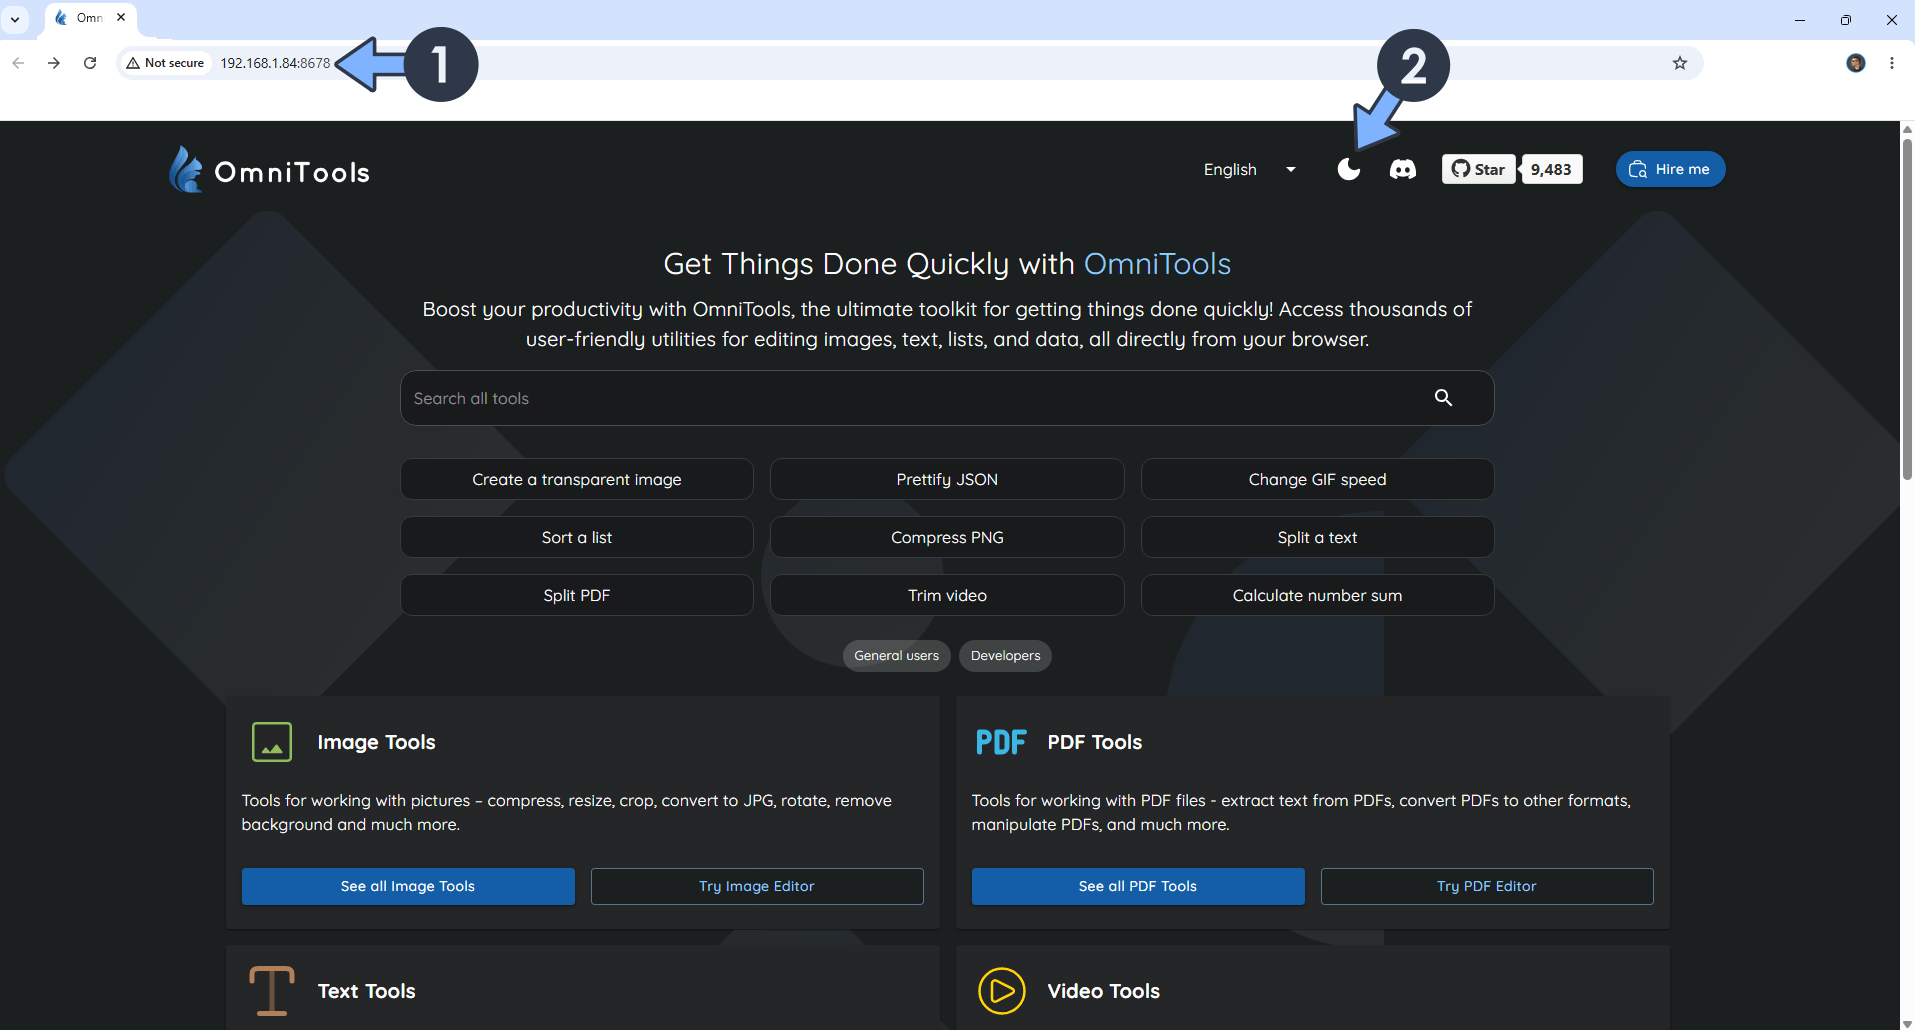The height and width of the screenshot is (1030, 1915).
Task: Open the Compress PNG tool
Action: point(947,537)
